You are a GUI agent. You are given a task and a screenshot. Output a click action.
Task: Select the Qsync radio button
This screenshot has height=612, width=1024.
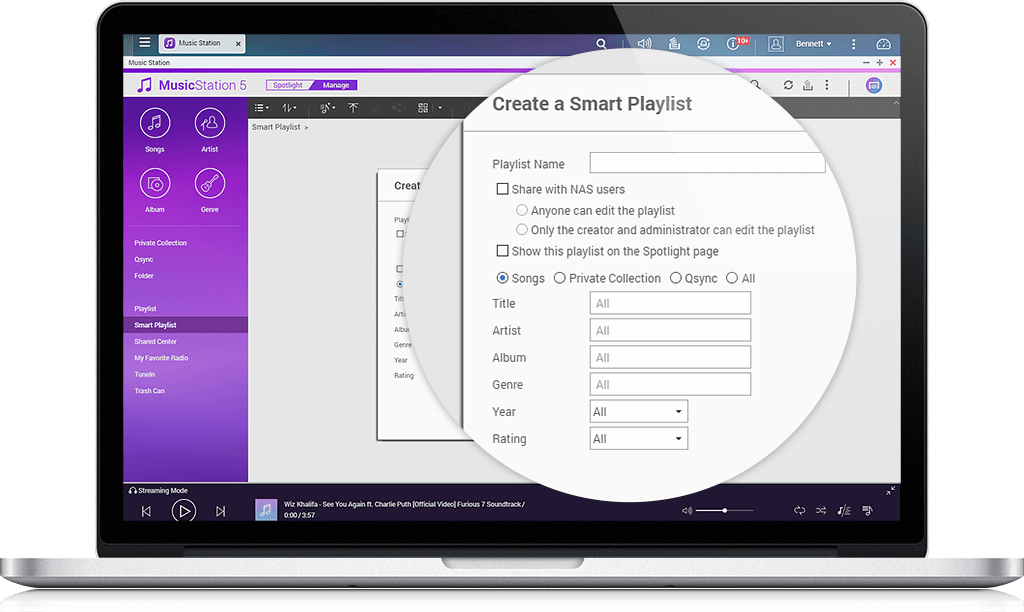(x=675, y=278)
